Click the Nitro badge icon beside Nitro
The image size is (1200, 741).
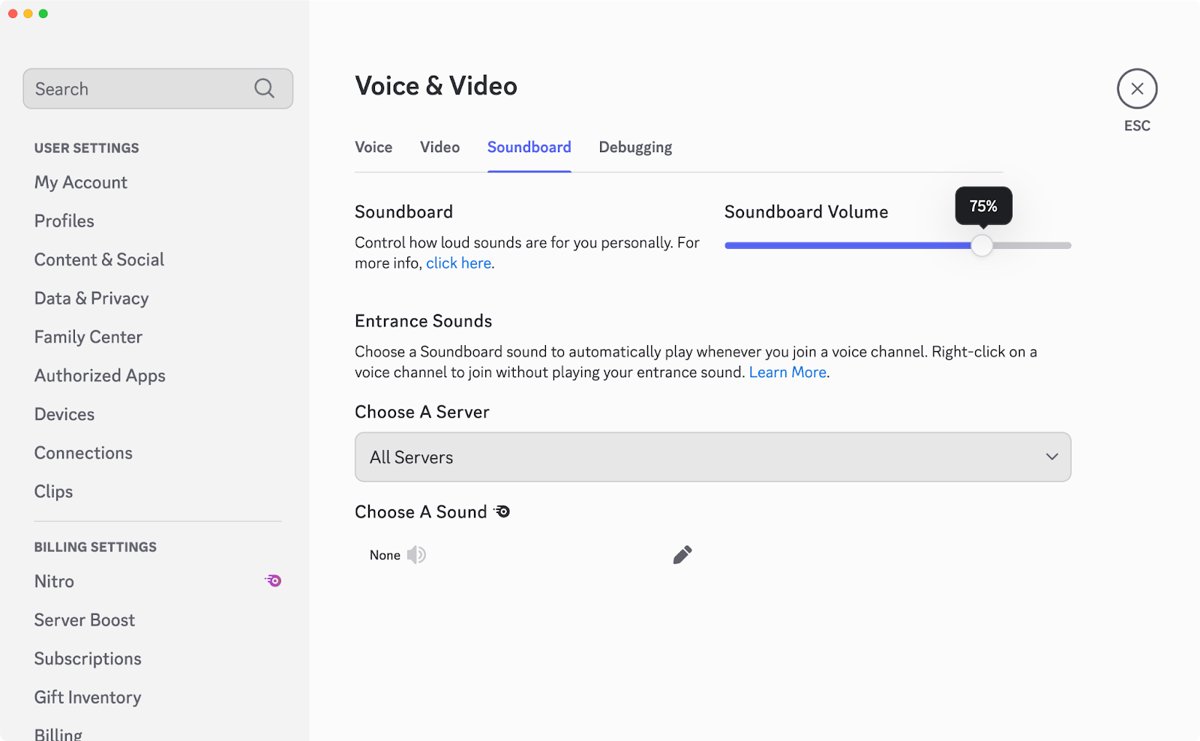click(273, 580)
